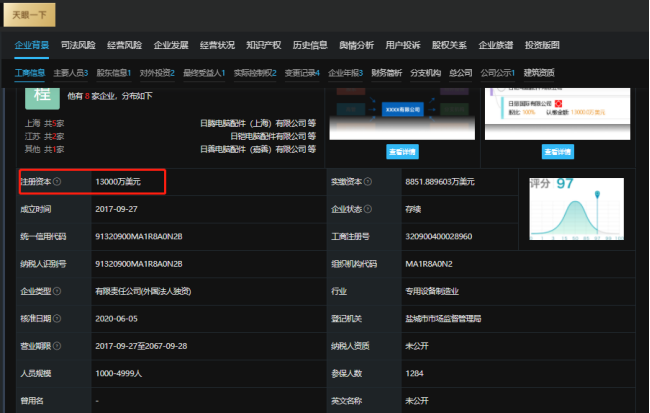Open the 其他 row company link
This screenshot has width=650, height=413.
click(x=254, y=149)
